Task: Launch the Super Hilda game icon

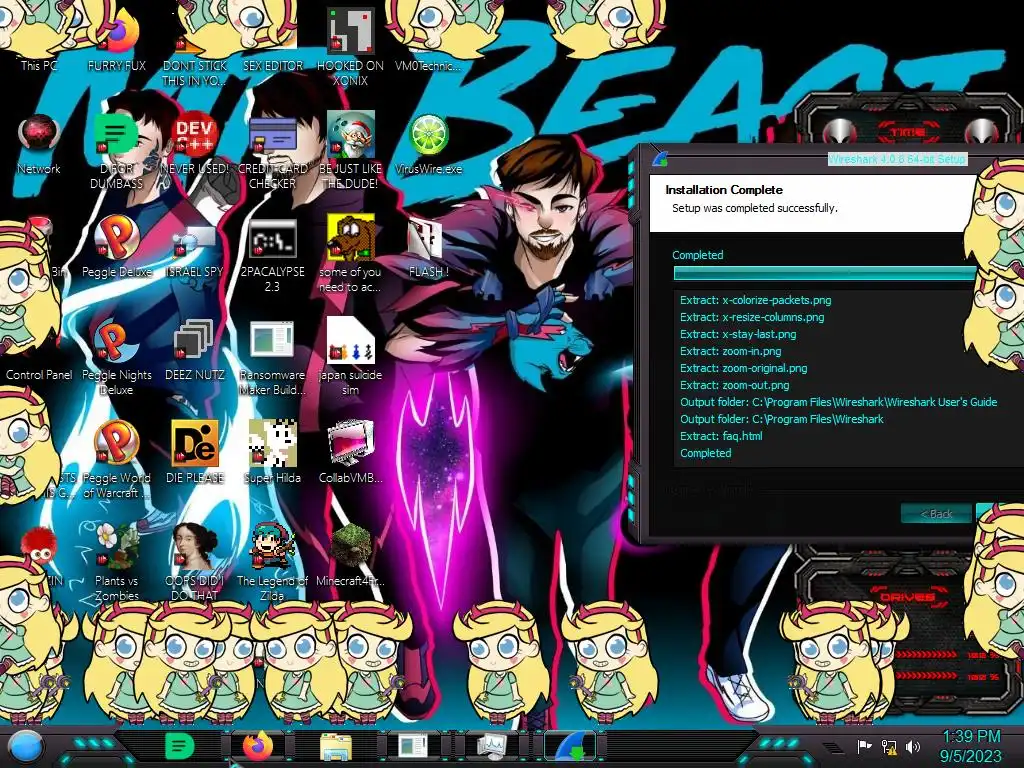Action: (272, 453)
